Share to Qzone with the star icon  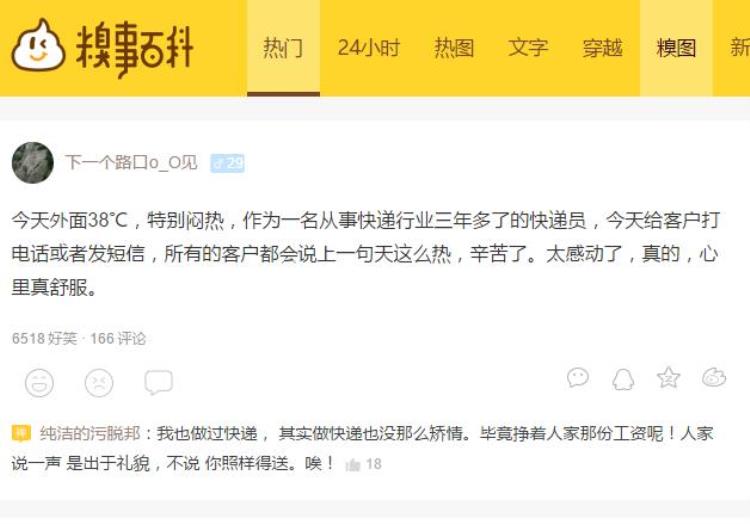(x=668, y=378)
